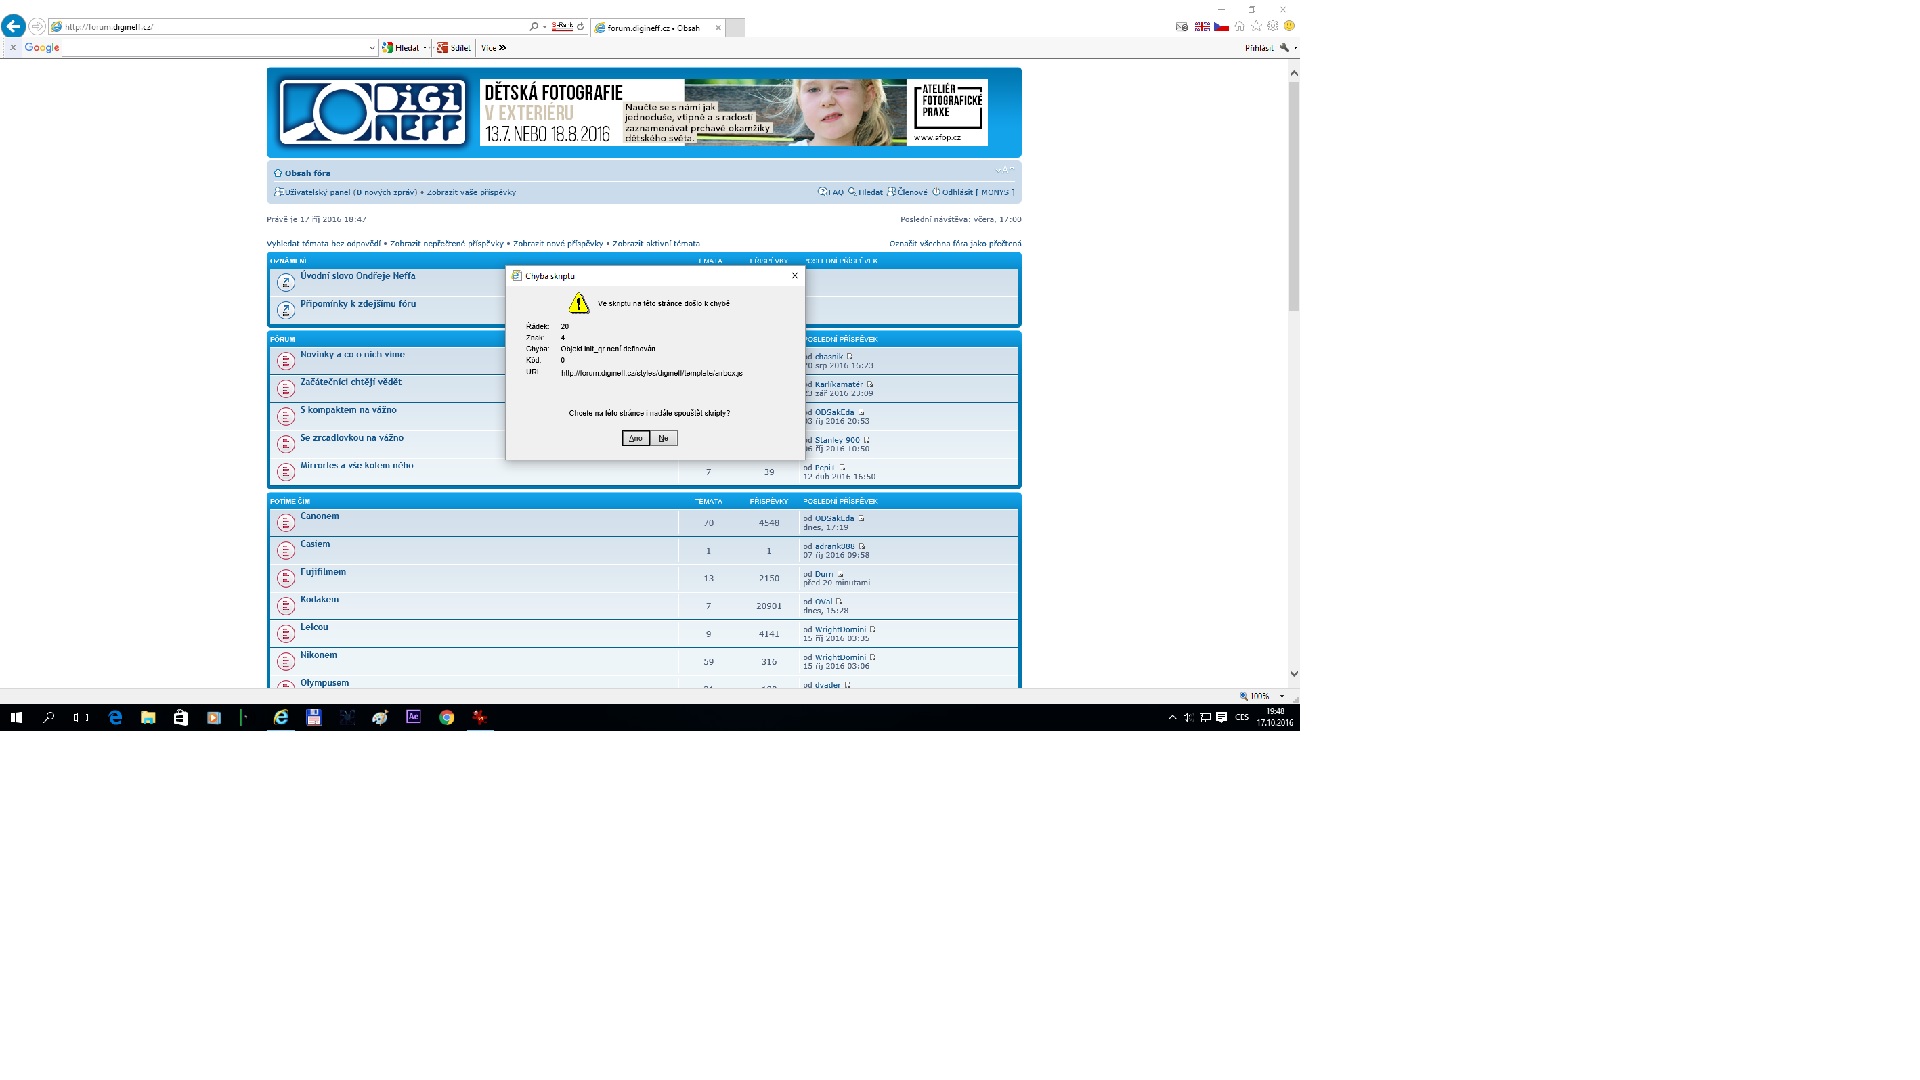Show hidden system tray icons
The image size is (1920, 1080).
click(x=1172, y=718)
